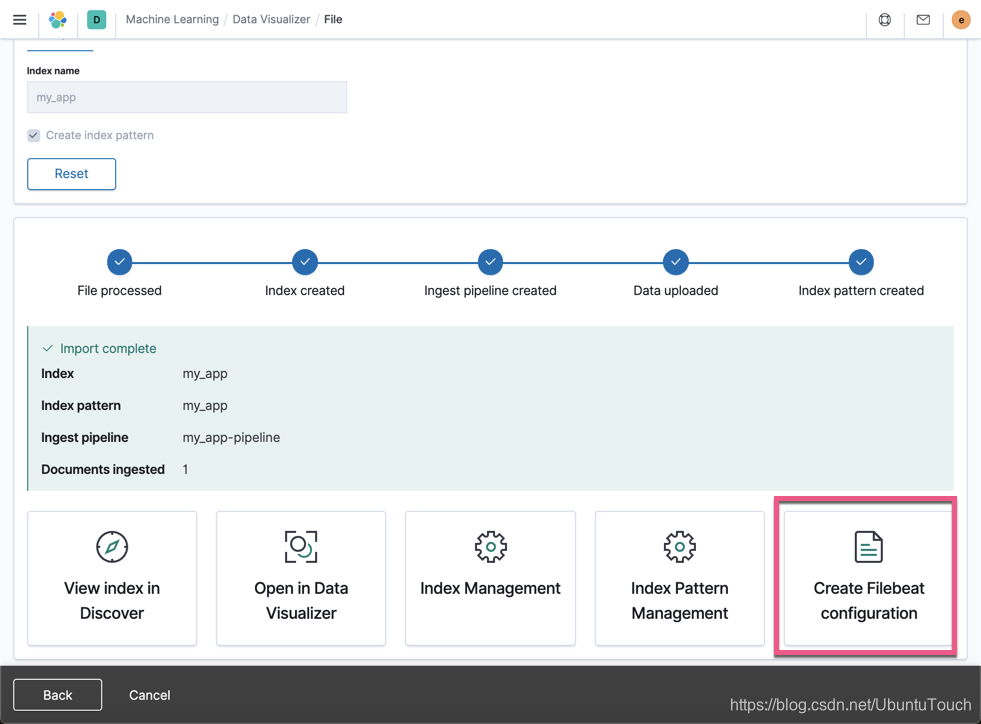Go to Data Visualizer breadcrumb

pos(271,19)
